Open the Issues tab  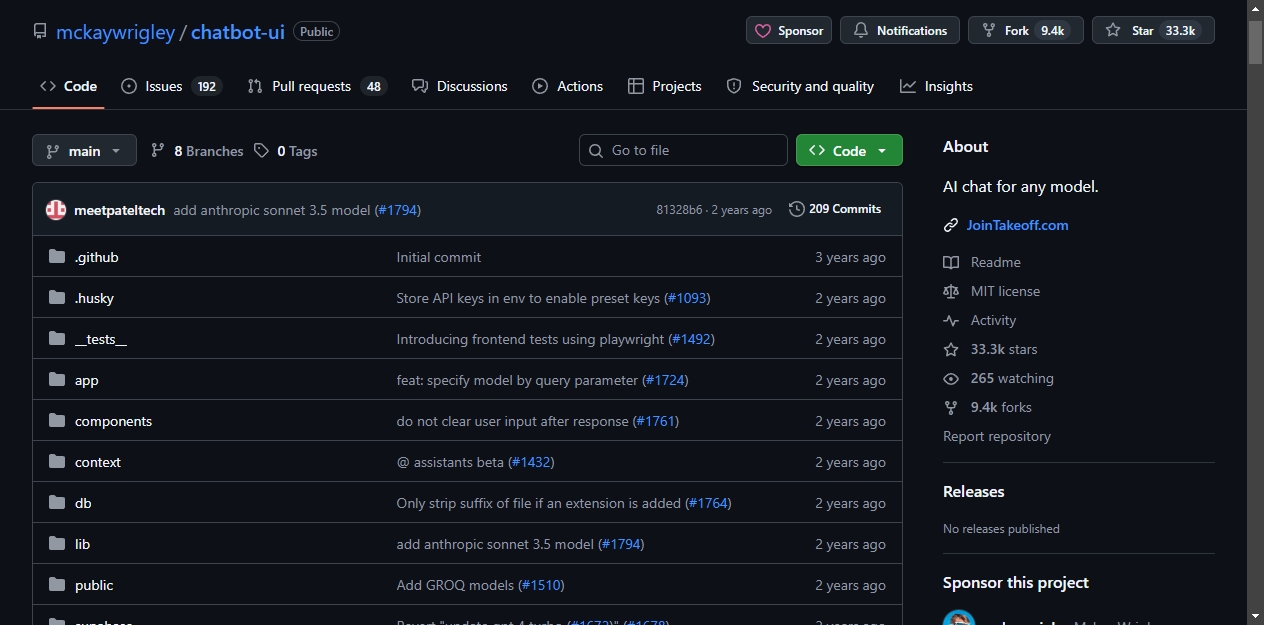pyautogui.click(x=170, y=86)
